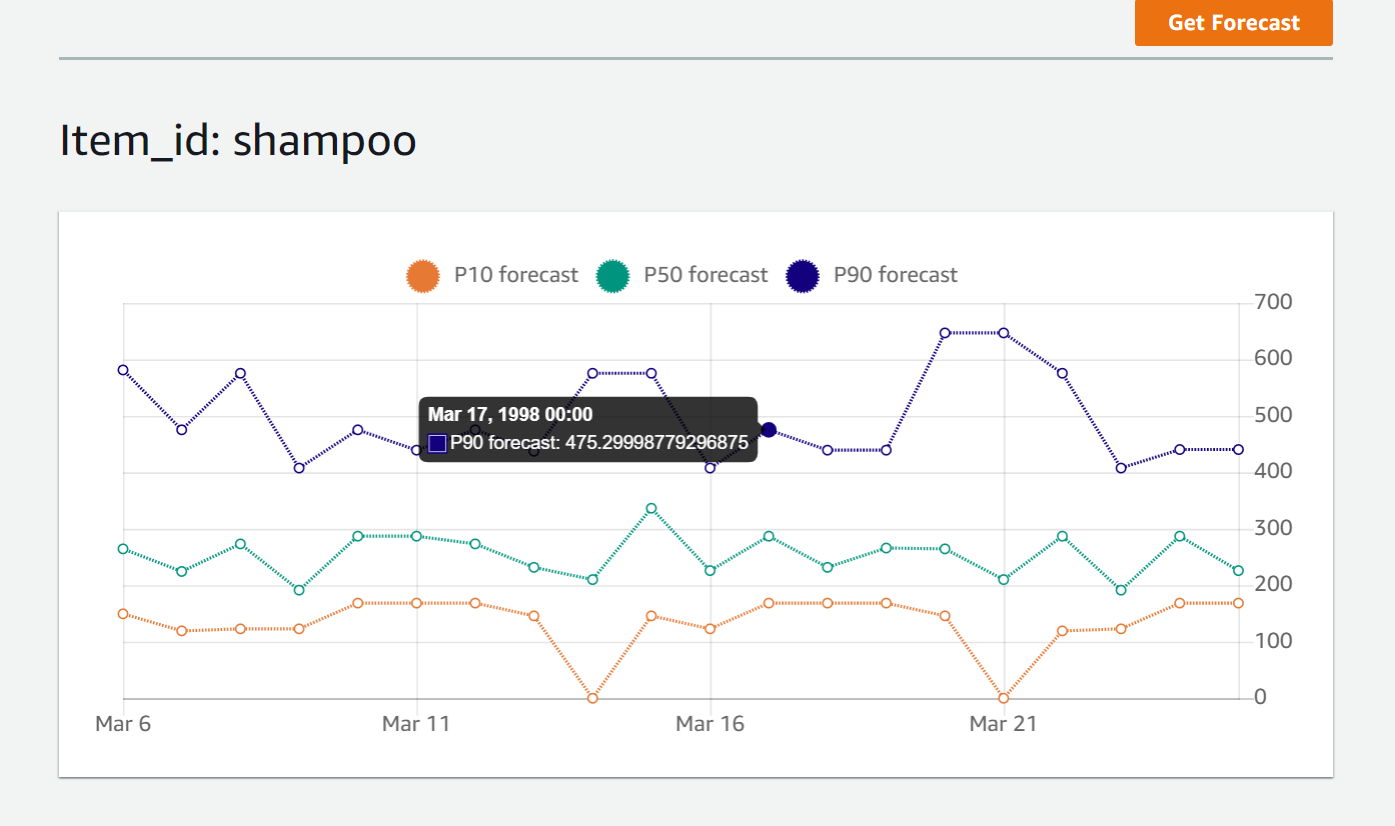
Task: Click the orange P10 forecast legend circle
Action: 423,275
